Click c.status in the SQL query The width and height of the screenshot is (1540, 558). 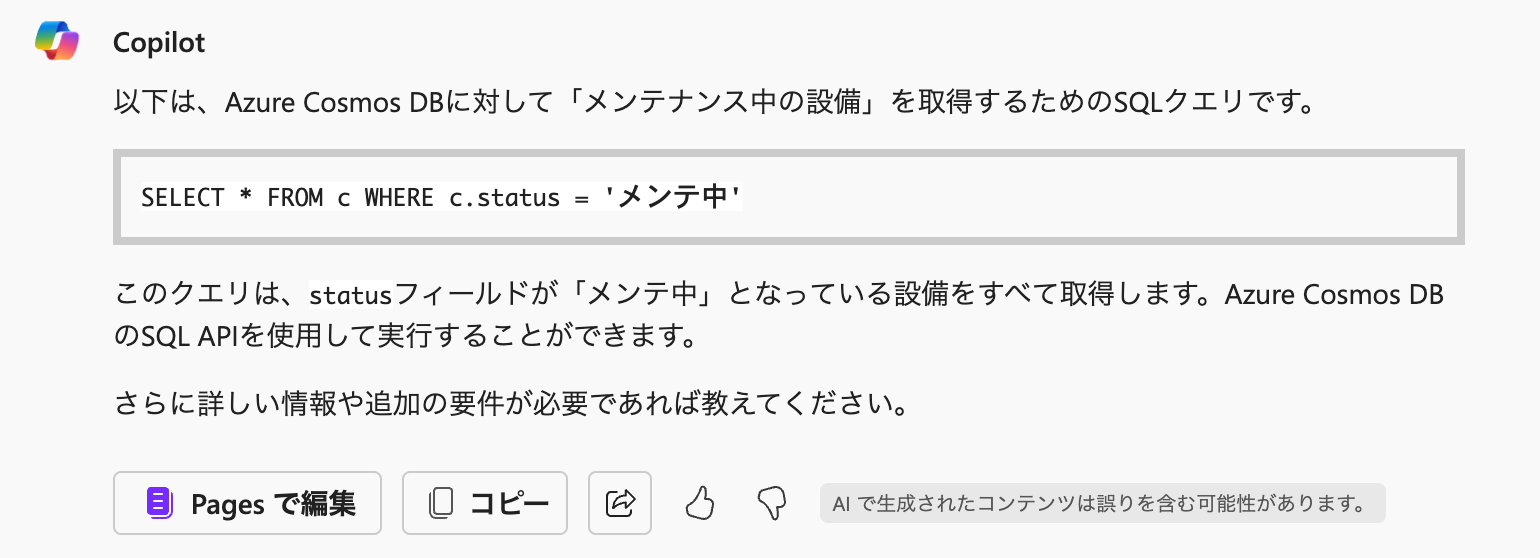[x=504, y=198]
